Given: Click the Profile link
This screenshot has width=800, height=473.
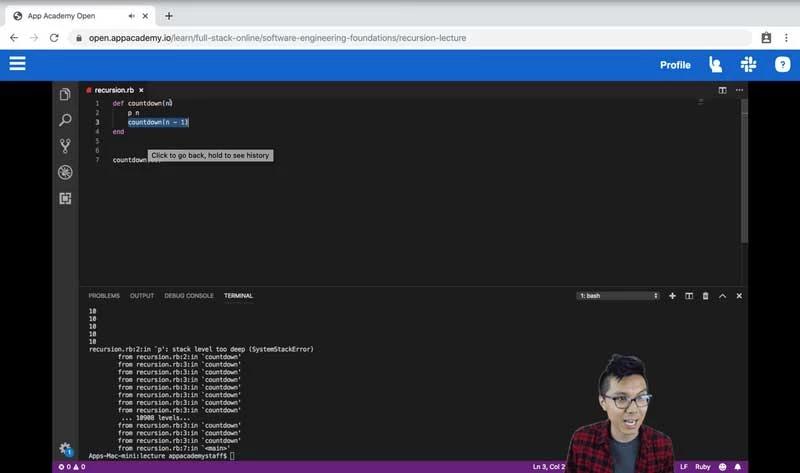Looking at the screenshot, I should click(675, 65).
